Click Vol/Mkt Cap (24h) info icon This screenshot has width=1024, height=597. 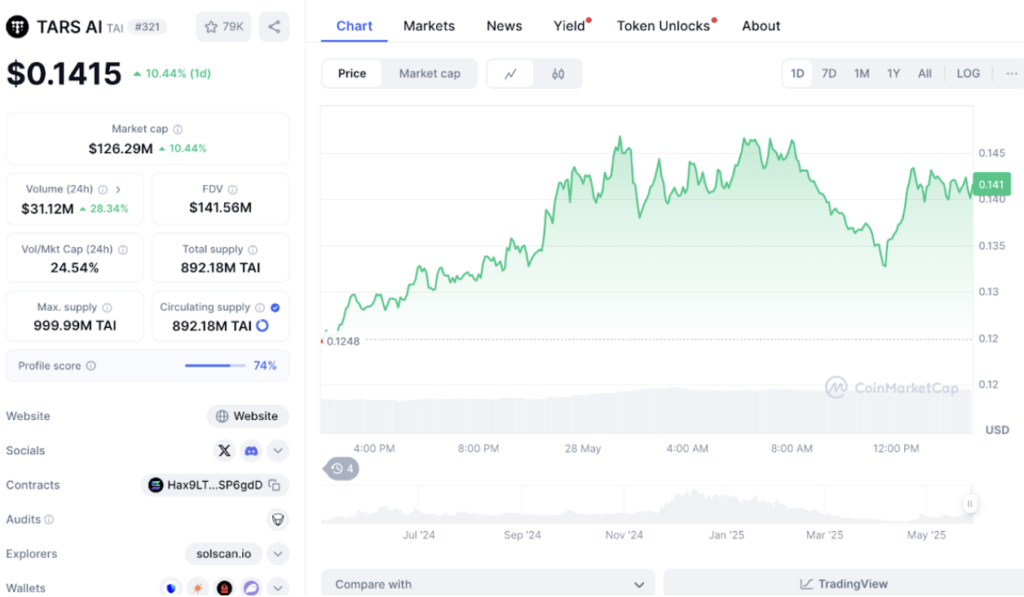point(123,250)
